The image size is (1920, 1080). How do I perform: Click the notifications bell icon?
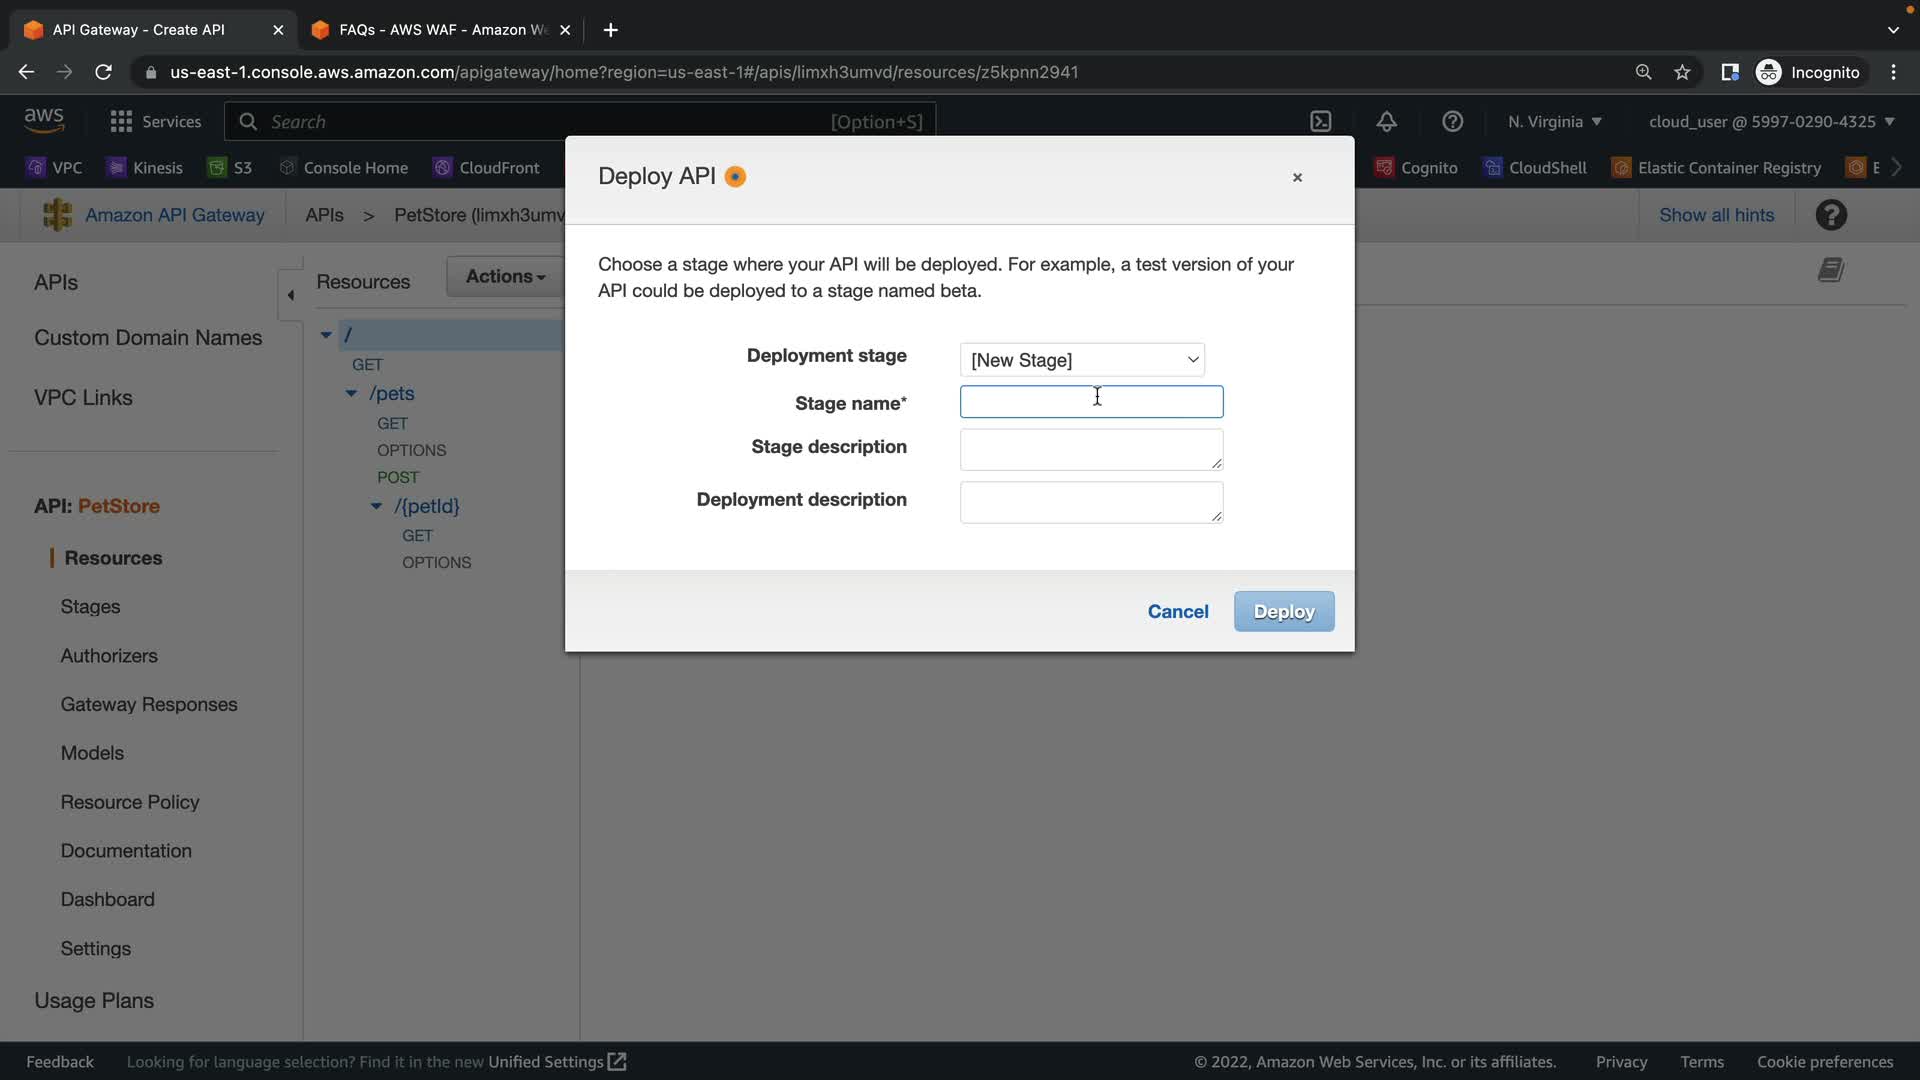click(1386, 122)
